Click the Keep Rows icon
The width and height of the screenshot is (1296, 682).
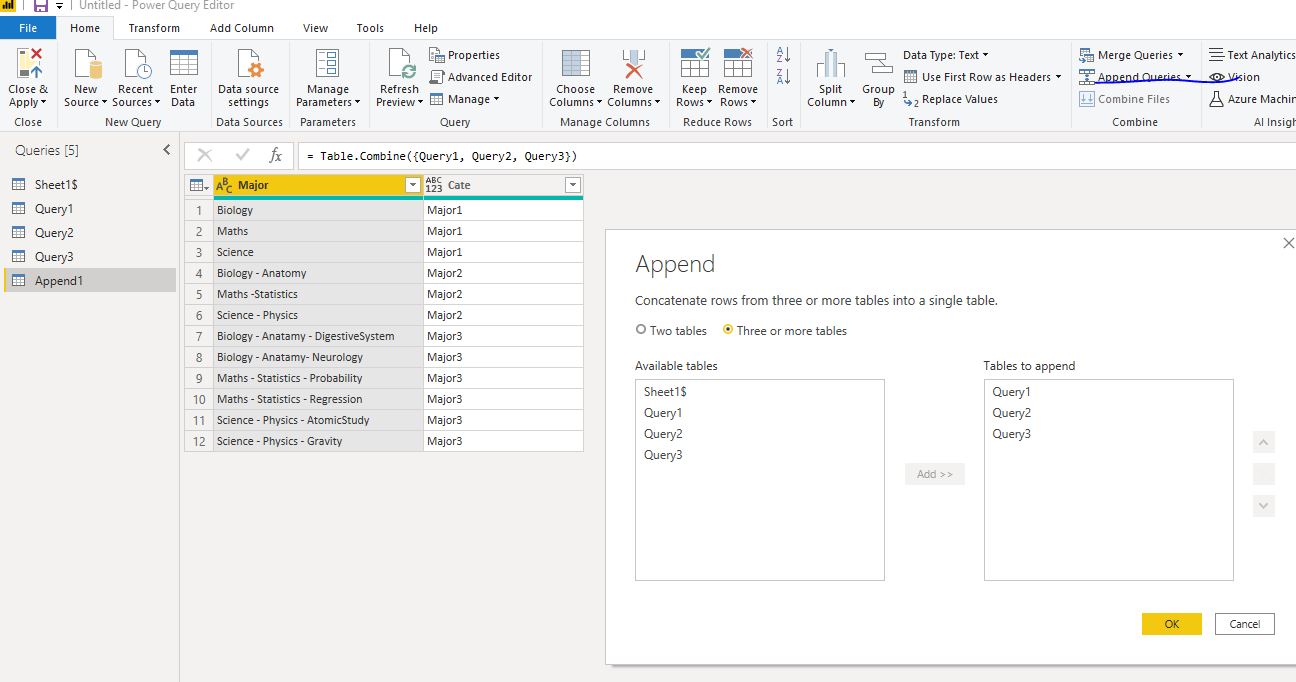click(x=694, y=63)
